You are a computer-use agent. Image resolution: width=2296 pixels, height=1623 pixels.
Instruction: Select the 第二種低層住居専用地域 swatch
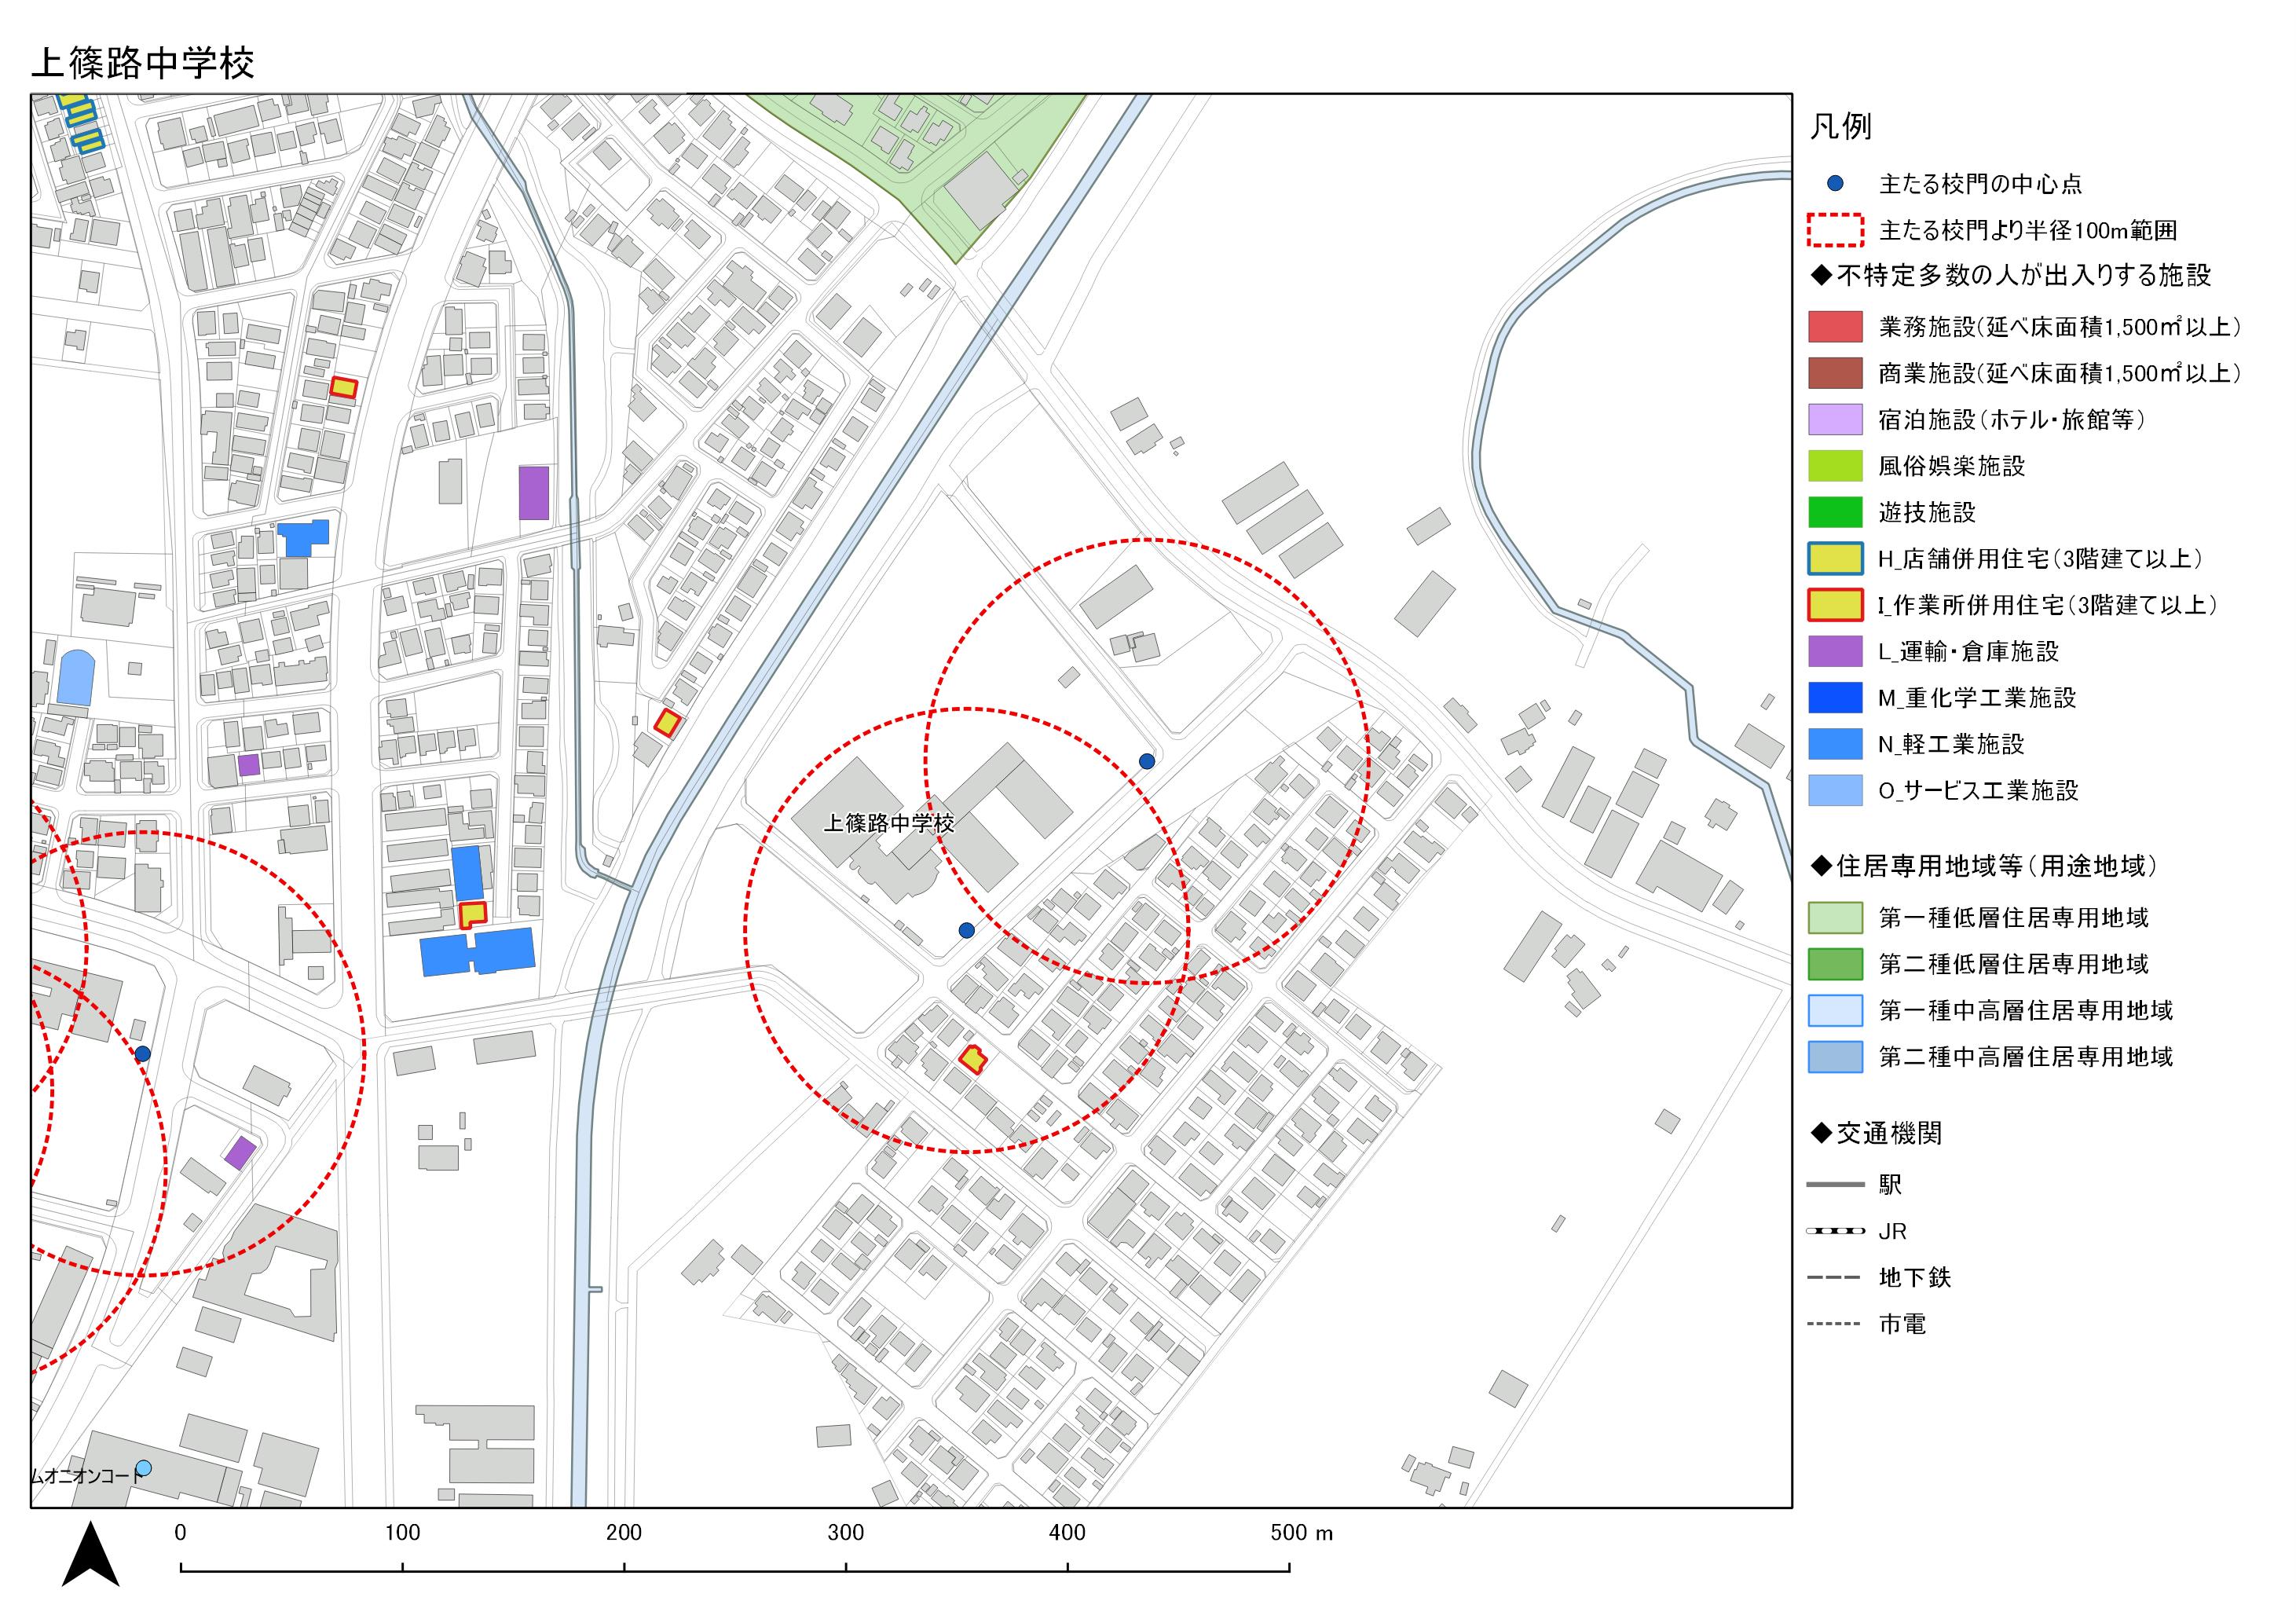point(1835,964)
